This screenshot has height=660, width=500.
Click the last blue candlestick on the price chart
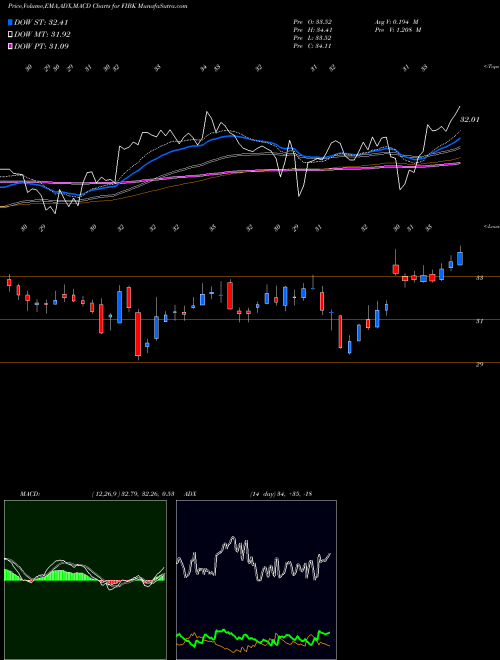click(460, 258)
